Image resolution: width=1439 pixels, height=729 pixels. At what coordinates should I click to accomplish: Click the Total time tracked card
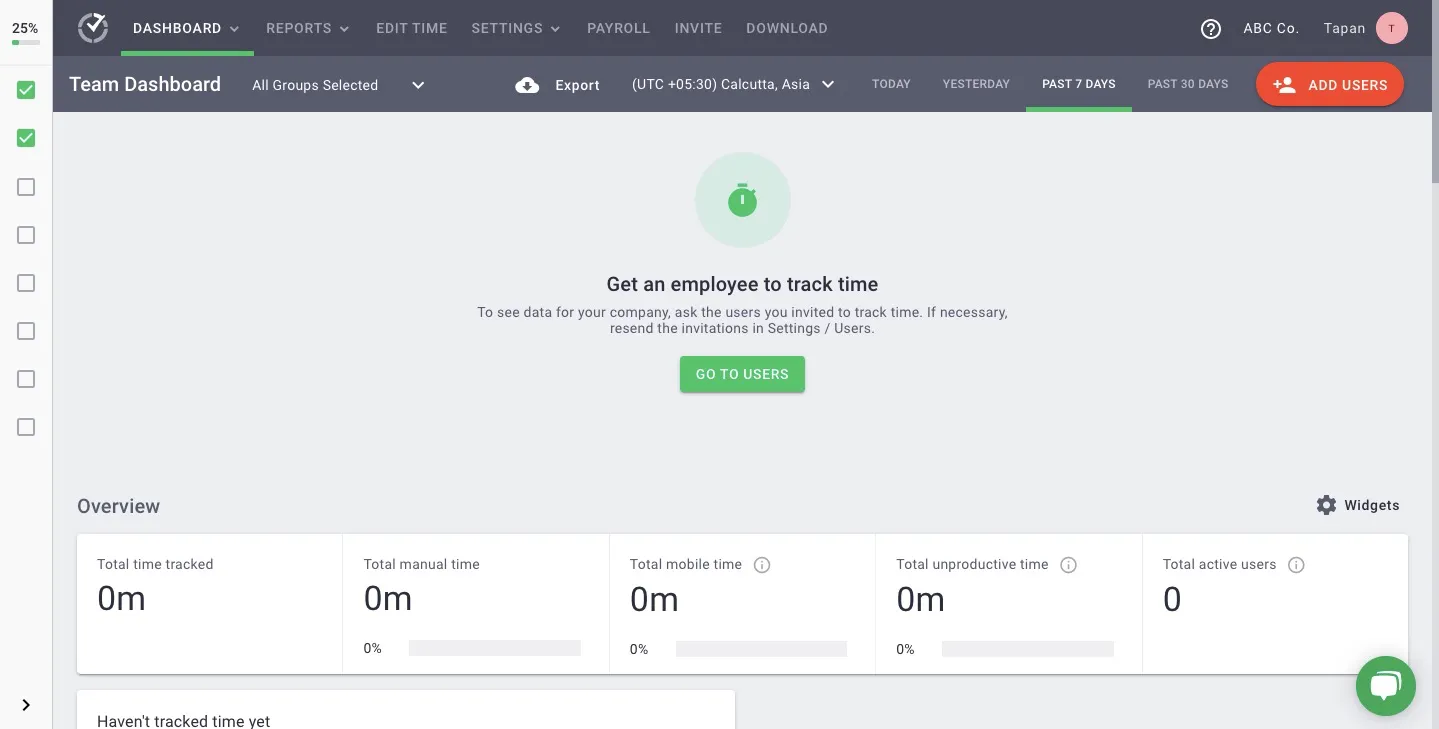(210, 603)
